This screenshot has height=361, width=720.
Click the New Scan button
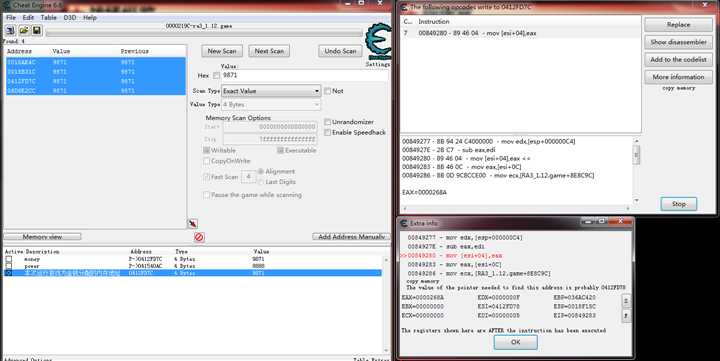pos(222,51)
